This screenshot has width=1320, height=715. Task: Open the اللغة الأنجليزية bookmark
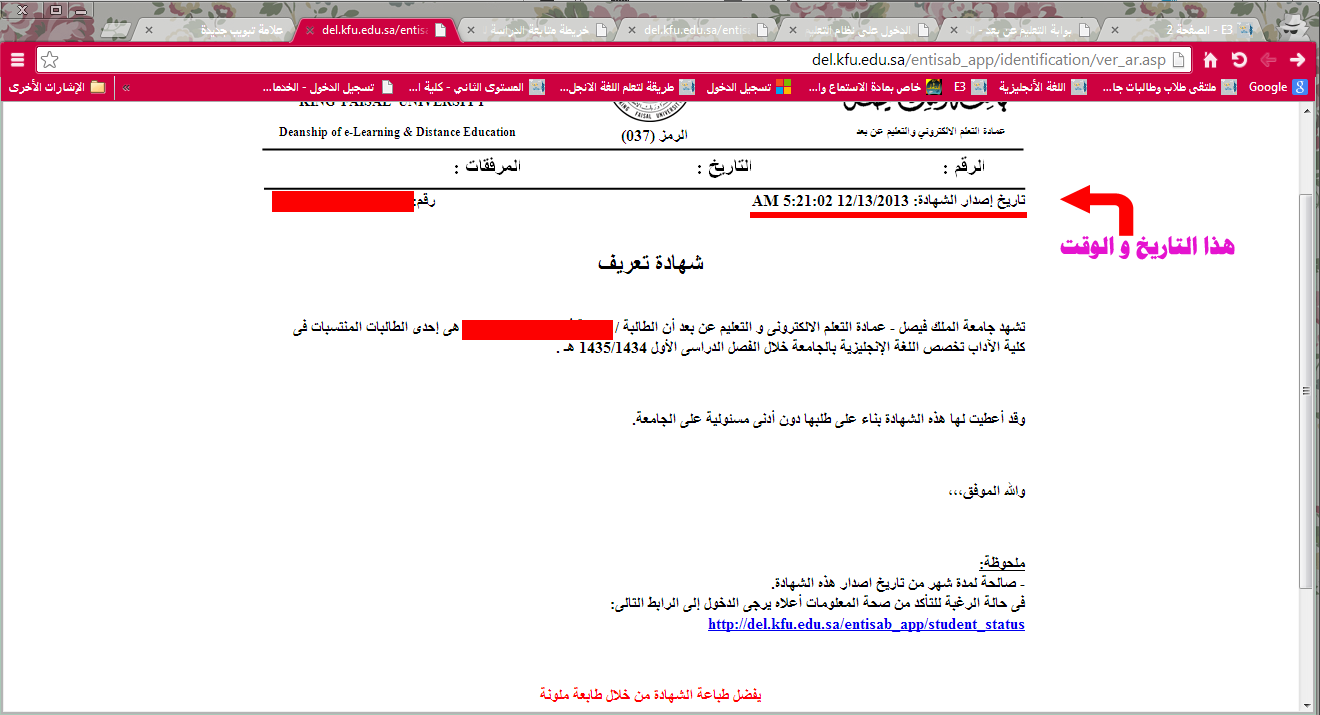1043,87
